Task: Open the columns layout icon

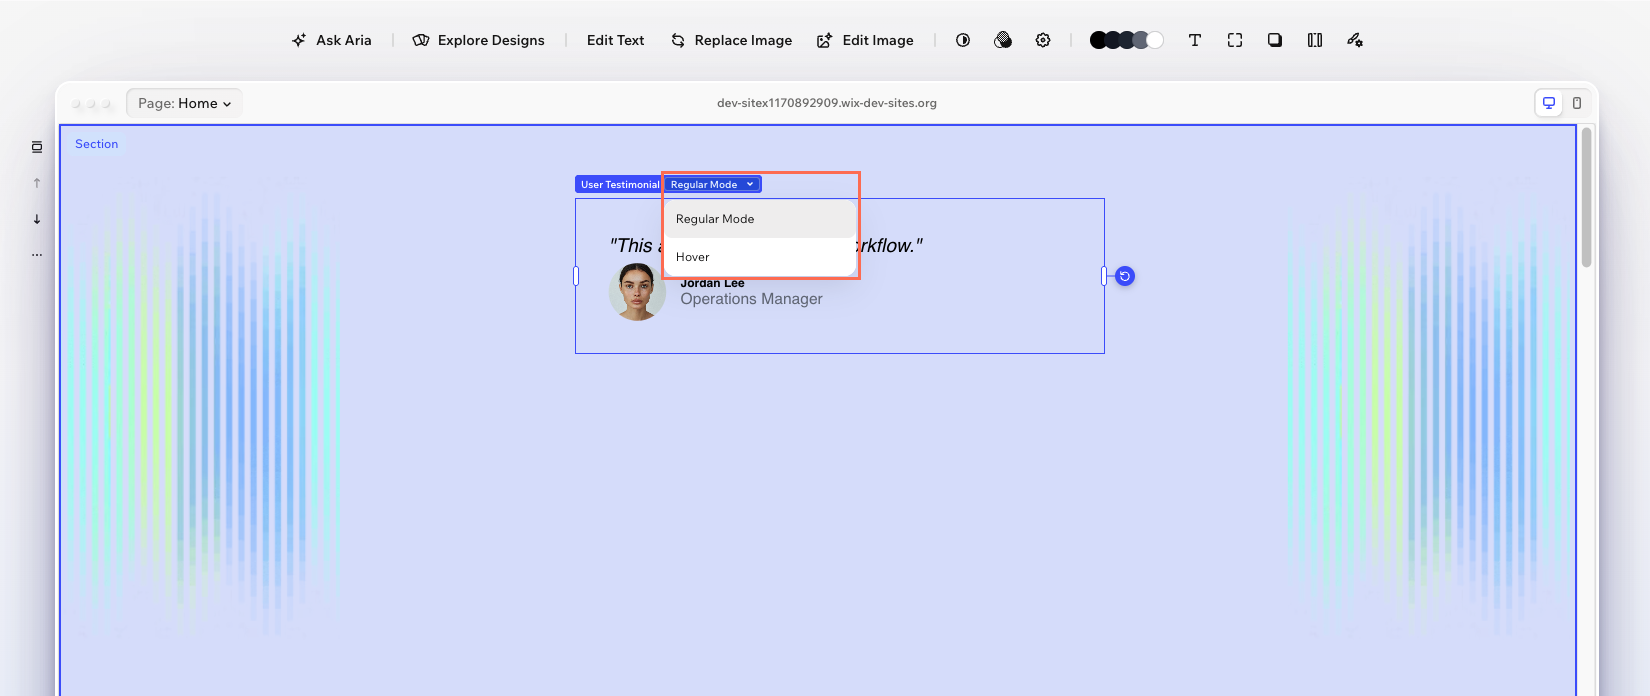Action: (x=1315, y=40)
